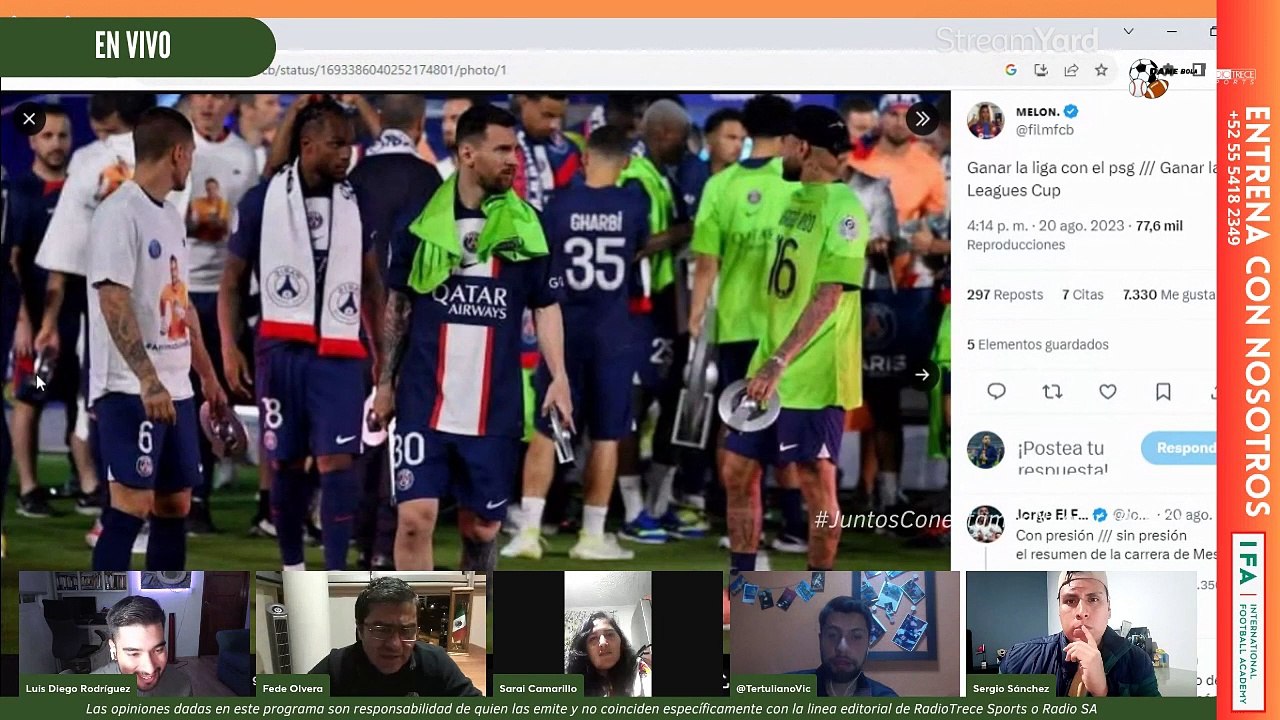Click MELON.'s verified badge
1280x720 pixels.
[1071, 112]
